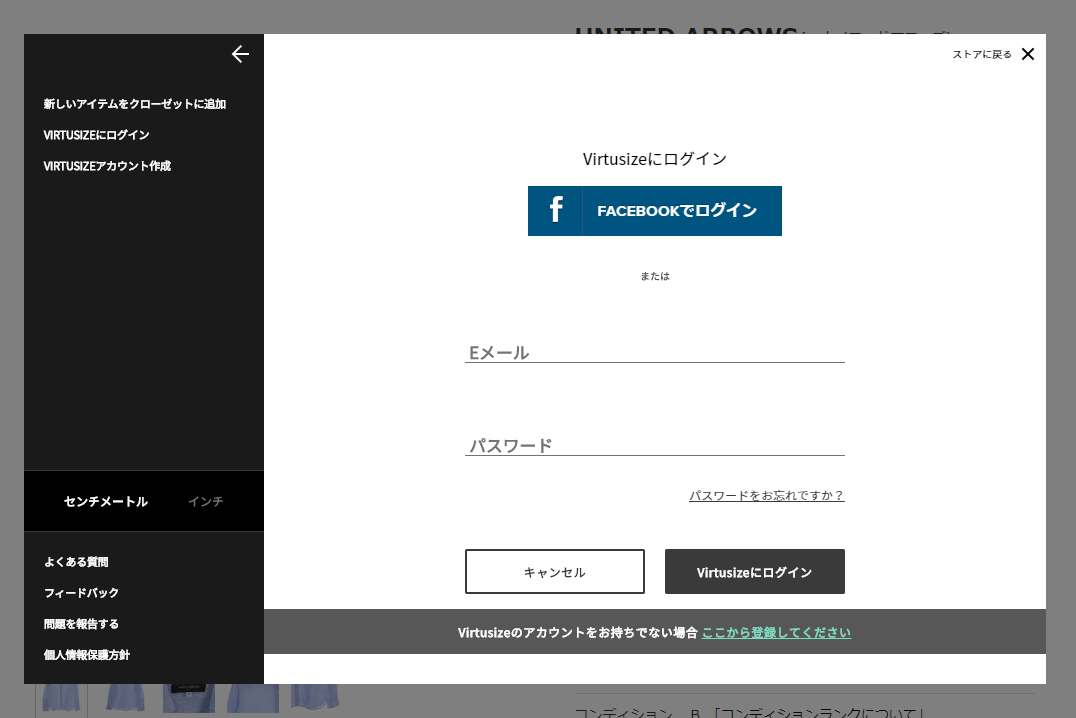Screen dimensions: 1076x718
Task: Click the back arrow in sidebar
Action: pos(240,54)
